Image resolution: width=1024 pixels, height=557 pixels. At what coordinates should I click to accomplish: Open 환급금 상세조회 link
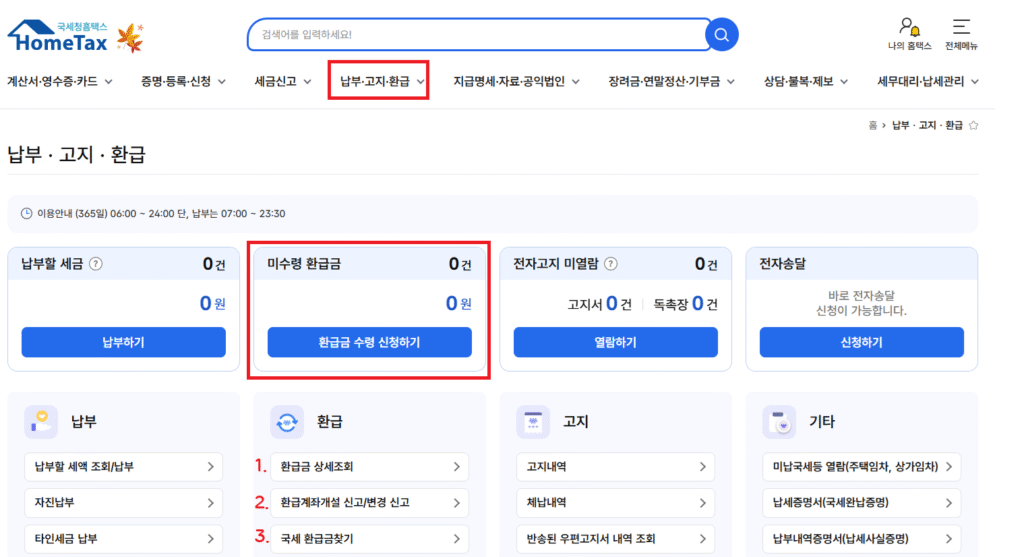pyautogui.click(x=369, y=466)
